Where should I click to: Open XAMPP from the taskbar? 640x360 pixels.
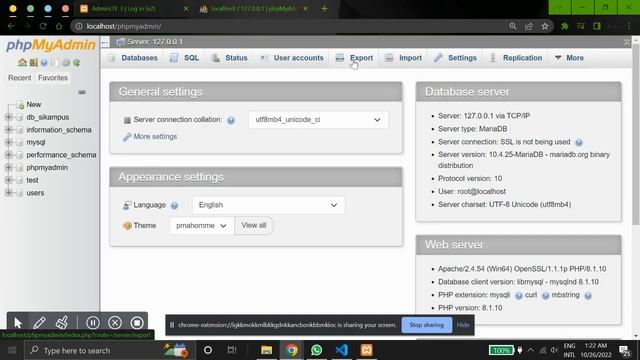coord(367,350)
